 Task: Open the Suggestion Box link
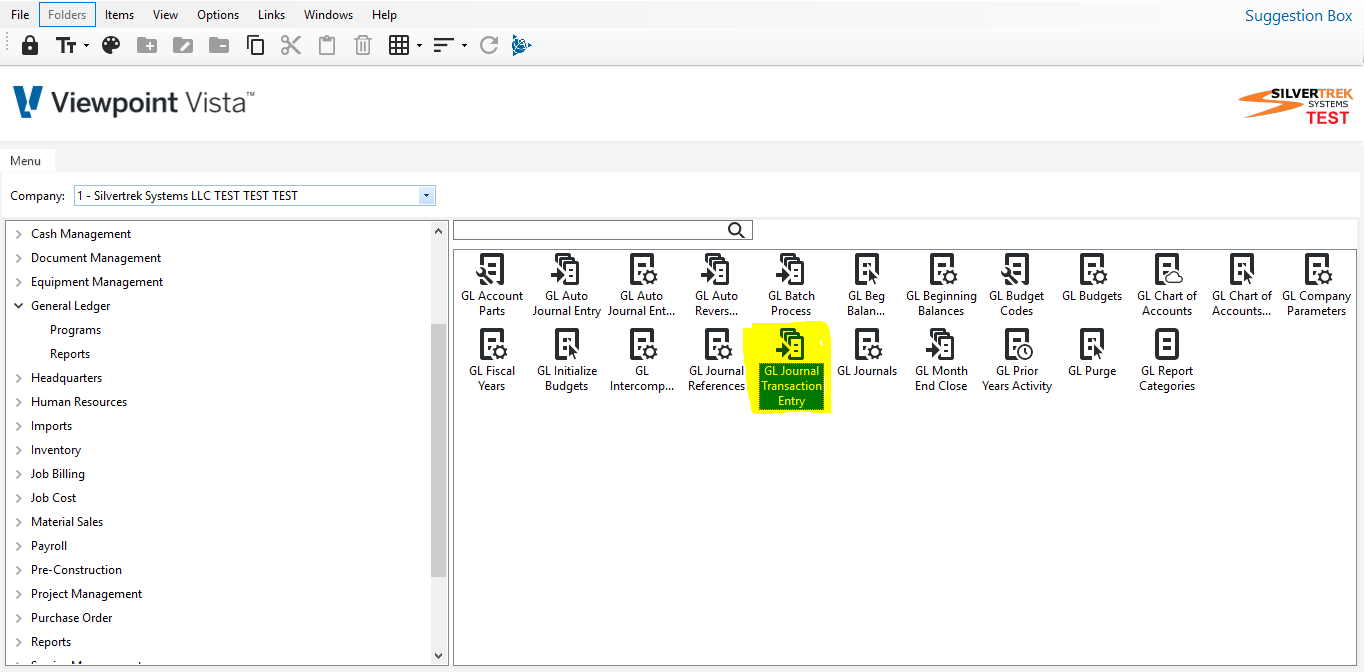(x=1298, y=15)
